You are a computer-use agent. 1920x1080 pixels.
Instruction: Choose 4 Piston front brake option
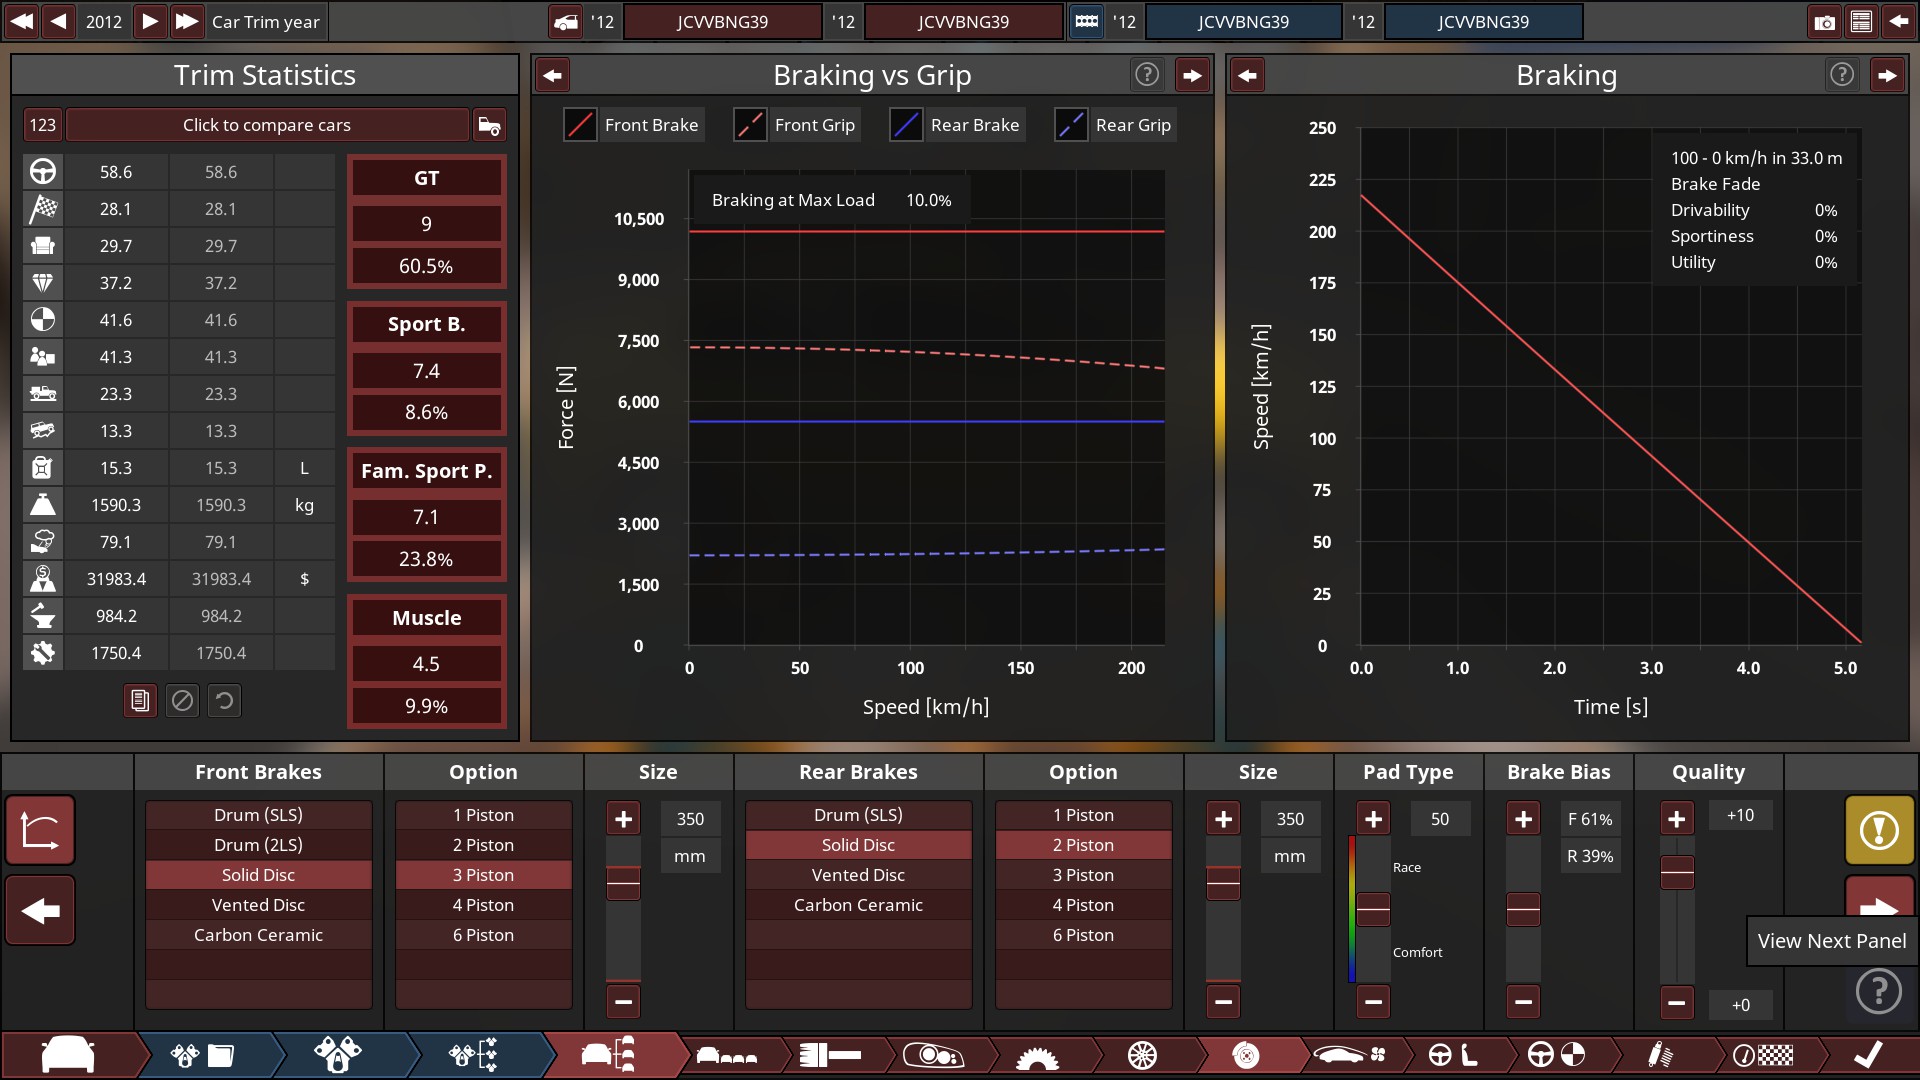pos(483,905)
